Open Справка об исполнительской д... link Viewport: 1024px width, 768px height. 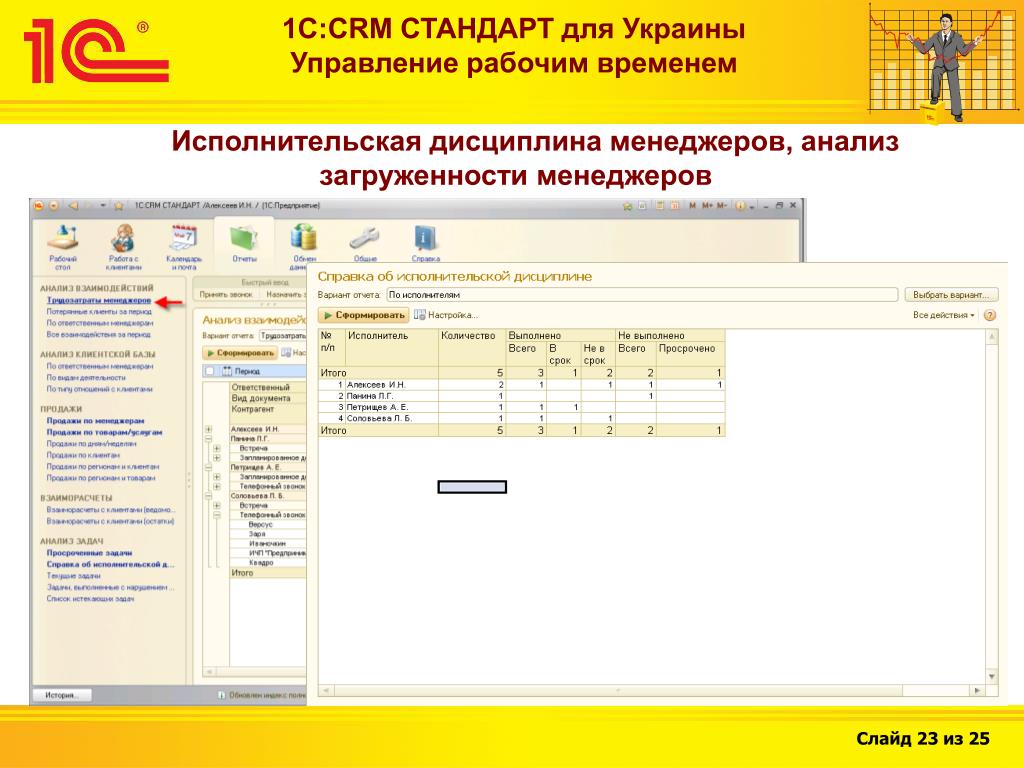tap(110, 564)
